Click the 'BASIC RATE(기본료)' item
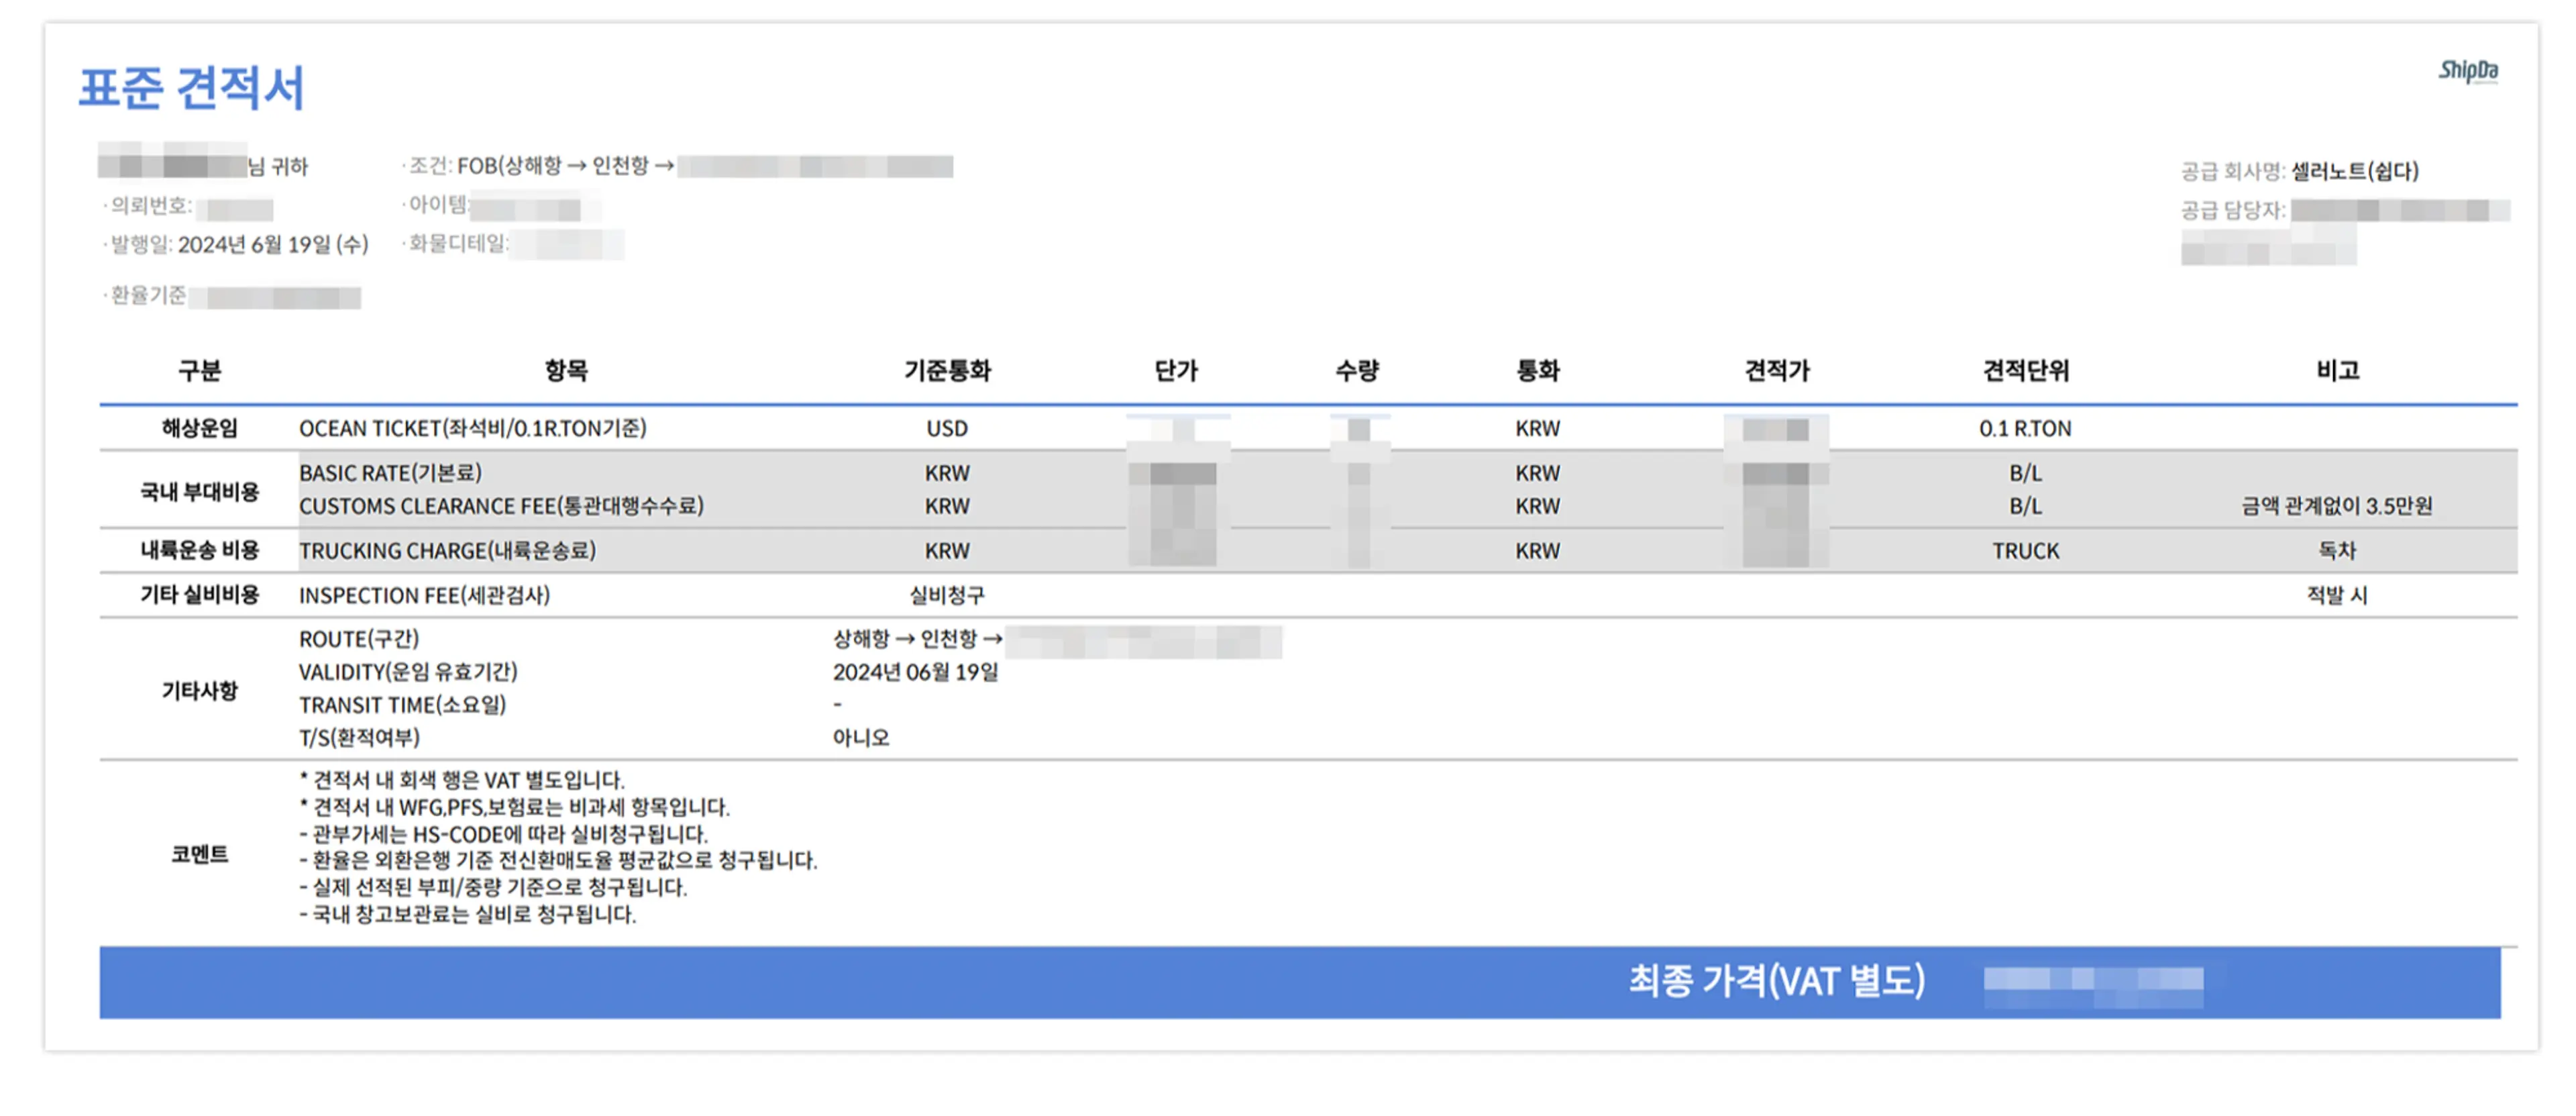This screenshot has width=2576, height=1116. [390, 473]
